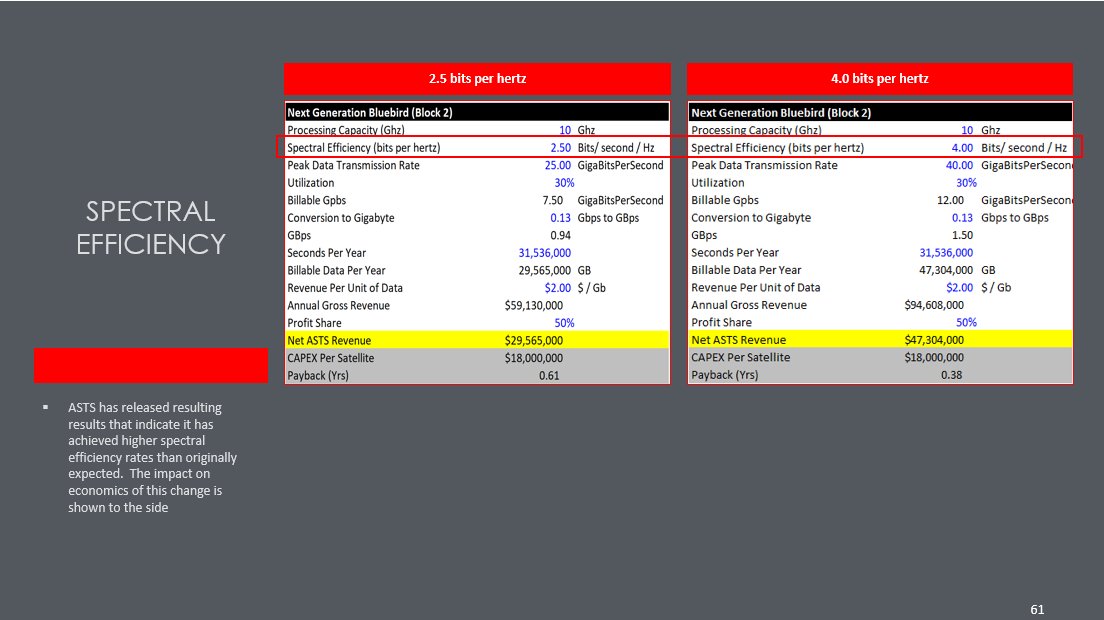Click the 30% utilization value in the 4.0 table
Image resolution: width=1104 pixels, height=620 pixels.
click(966, 183)
